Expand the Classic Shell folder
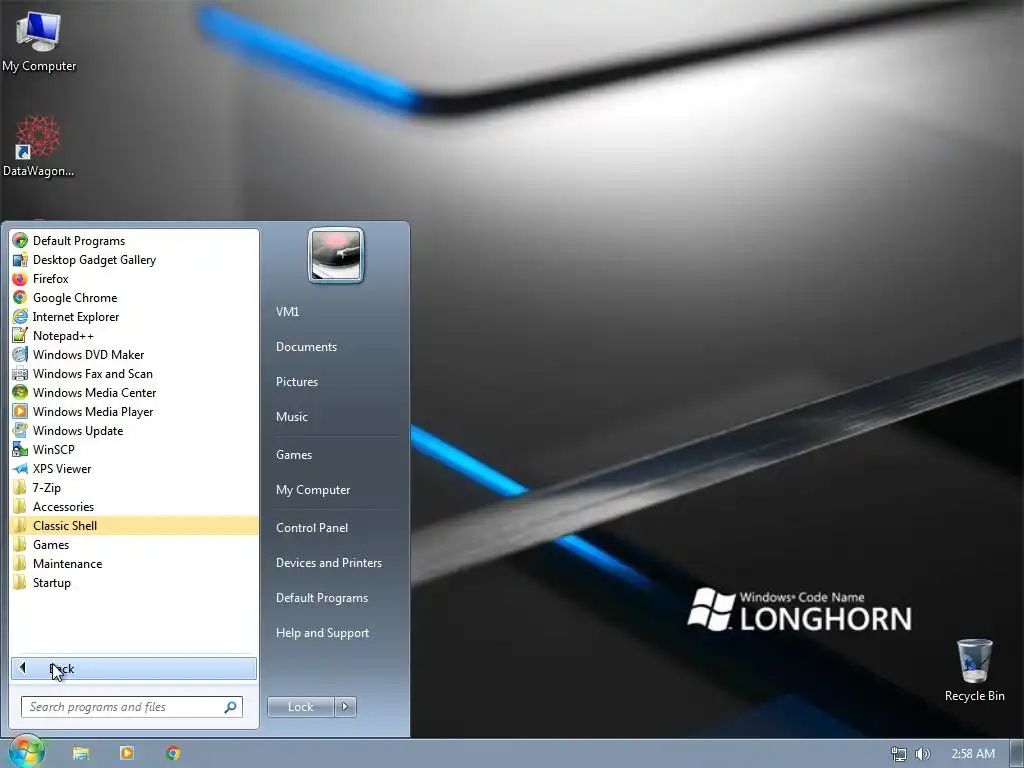 [134, 526]
